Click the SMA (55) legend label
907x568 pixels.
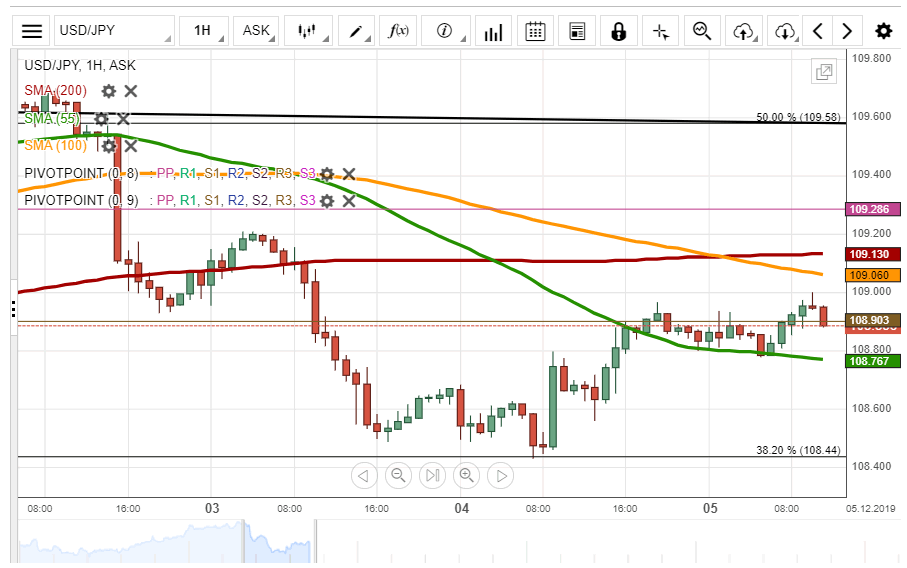tap(52, 119)
